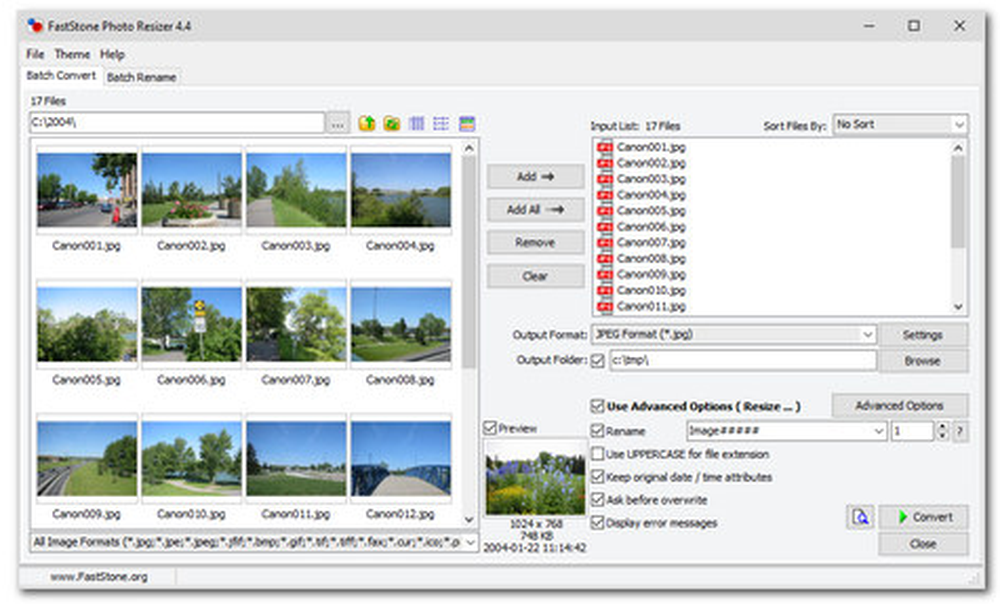Start conversion with Convert button

pyautogui.click(x=923, y=517)
